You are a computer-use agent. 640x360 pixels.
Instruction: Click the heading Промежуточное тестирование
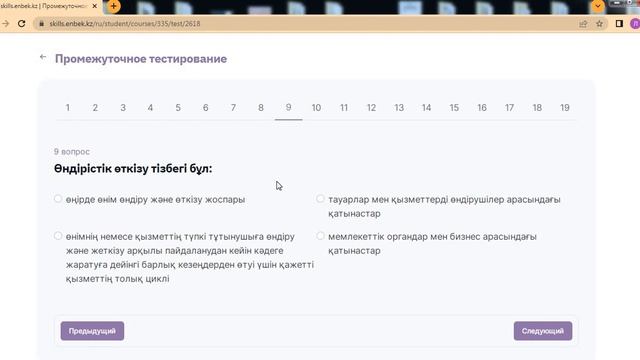[x=141, y=59]
